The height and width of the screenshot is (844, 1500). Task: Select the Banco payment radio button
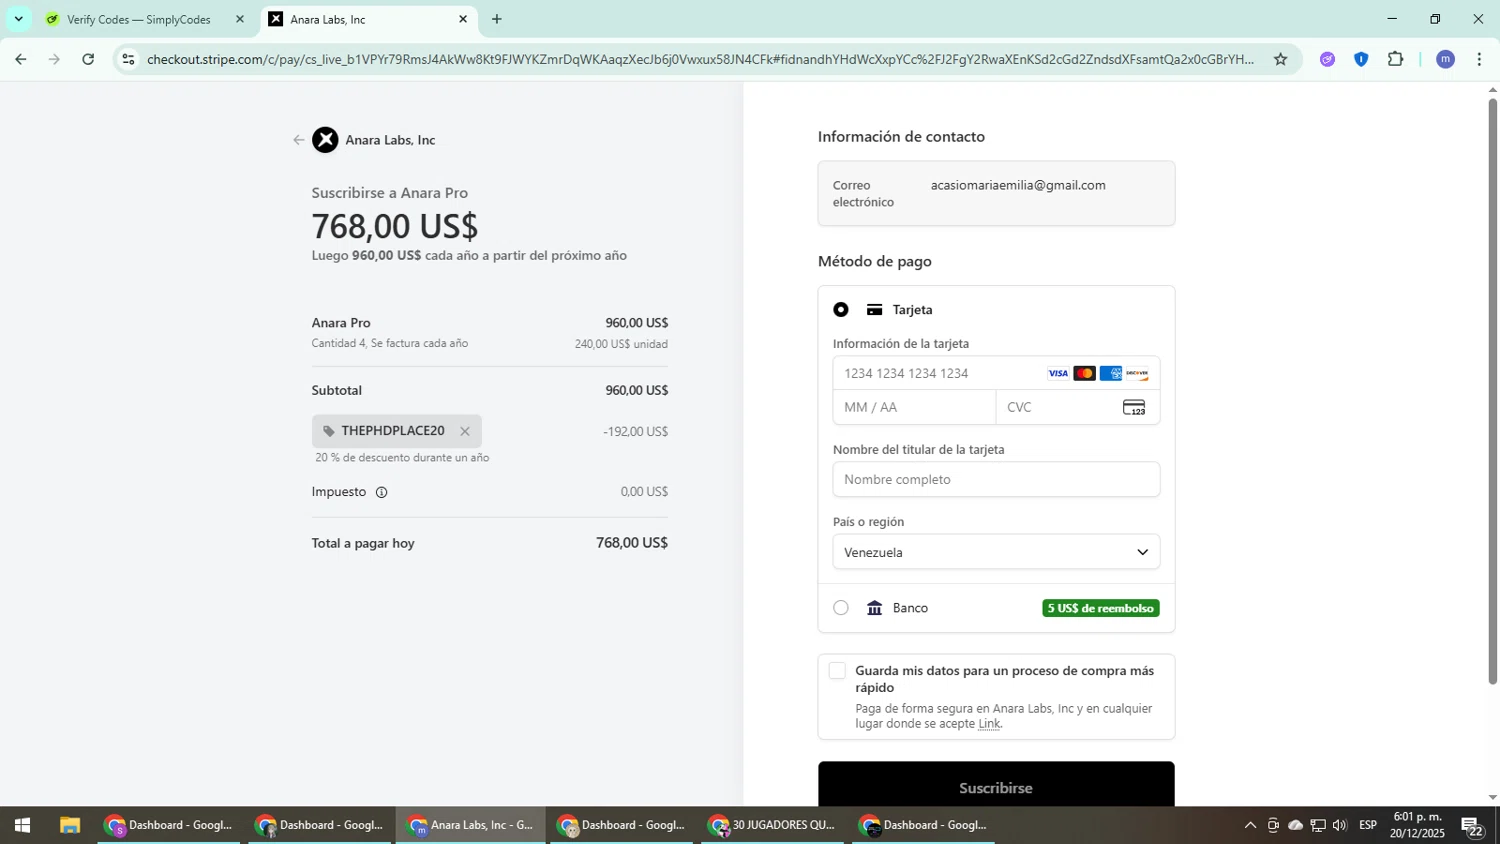(841, 608)
